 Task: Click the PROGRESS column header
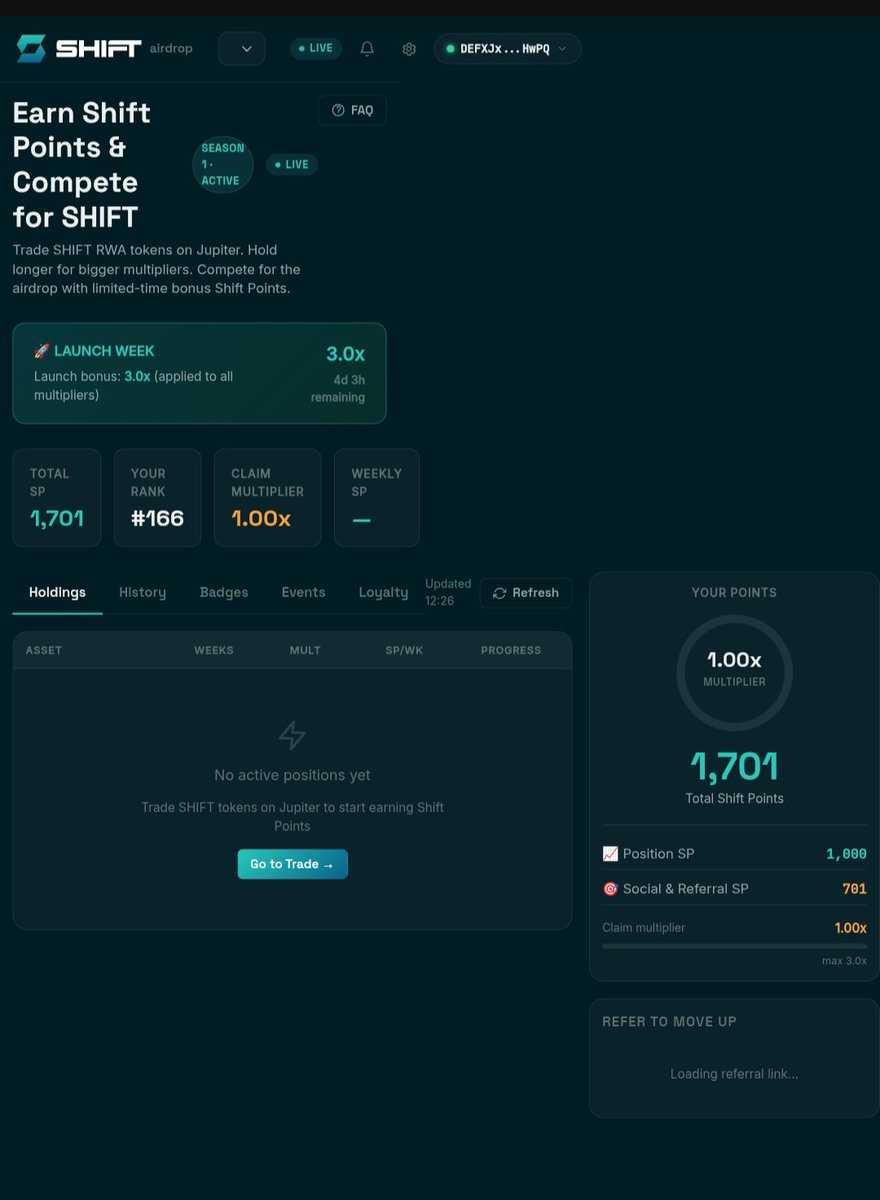511,650
